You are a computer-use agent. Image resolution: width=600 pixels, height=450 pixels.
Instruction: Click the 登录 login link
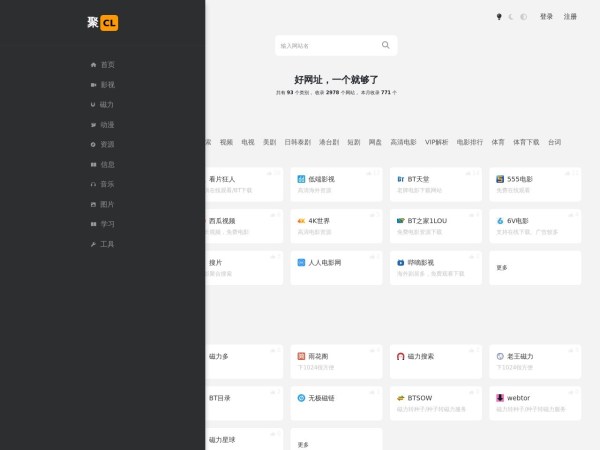[x=546, y=17]
